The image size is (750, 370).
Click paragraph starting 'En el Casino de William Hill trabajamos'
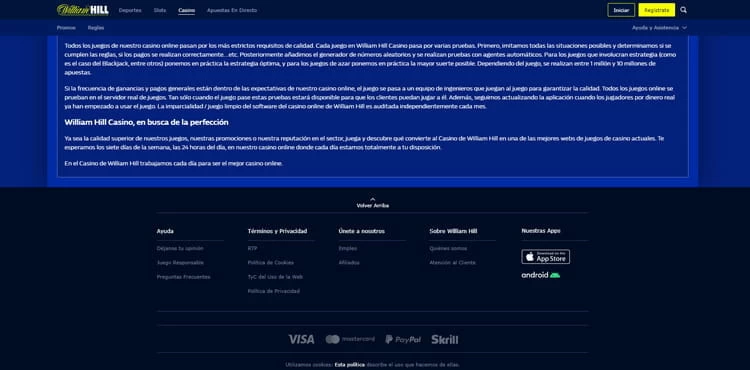(x=174, y=163)
